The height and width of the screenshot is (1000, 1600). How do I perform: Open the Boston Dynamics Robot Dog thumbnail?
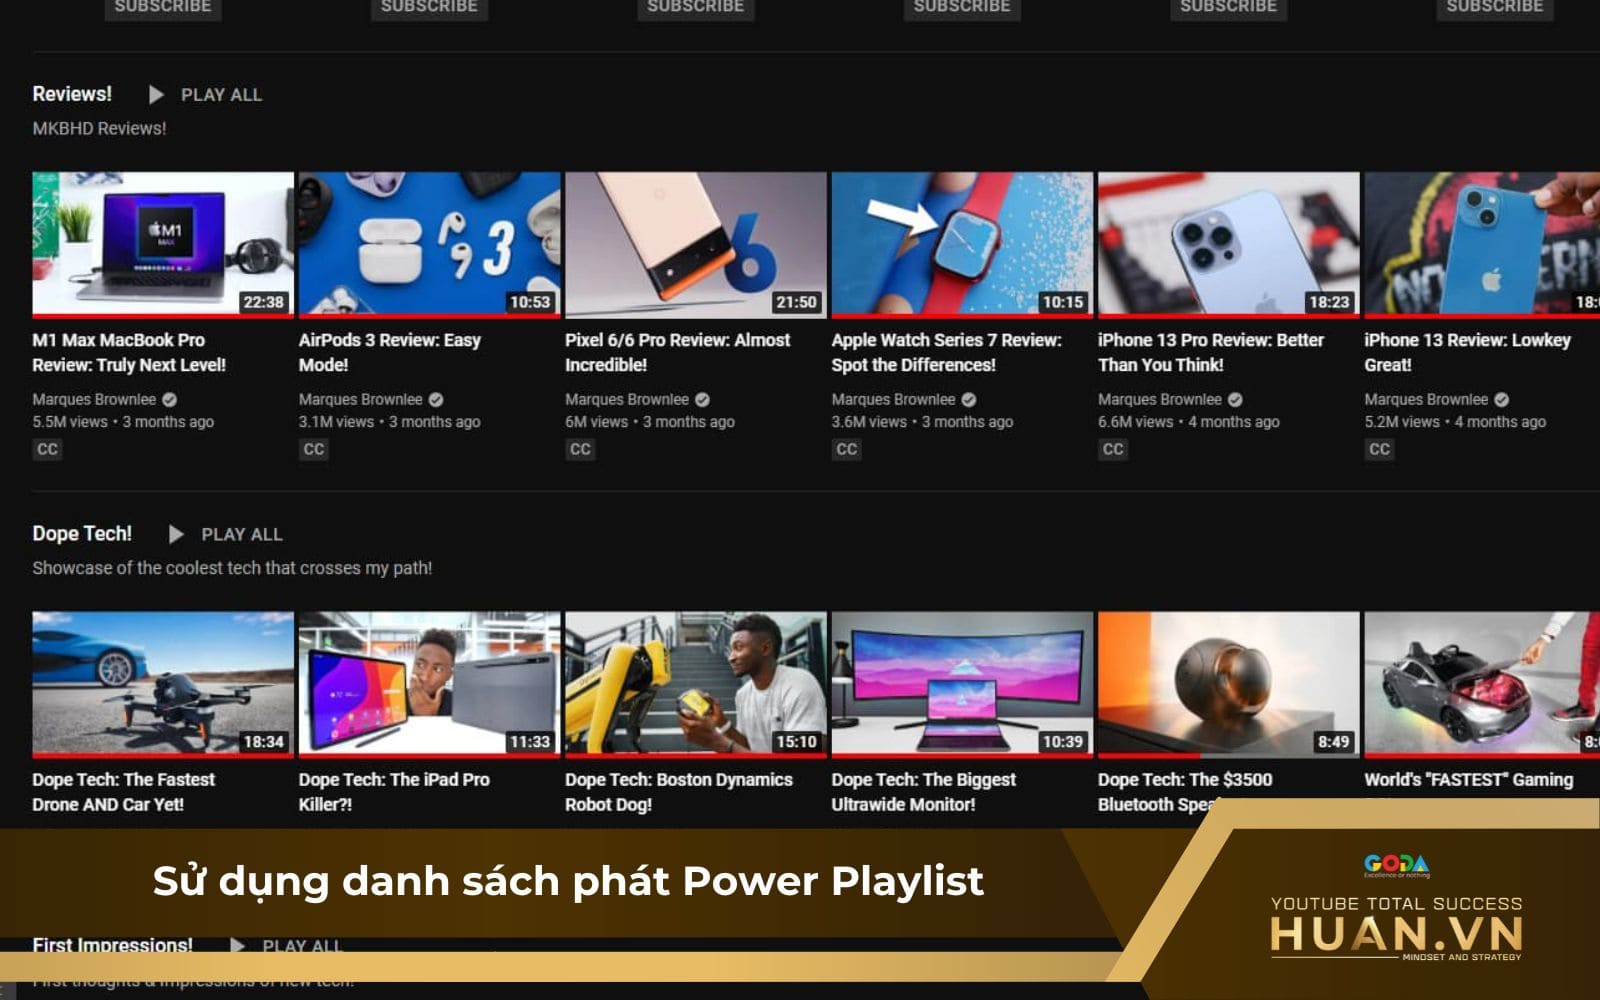click(696, 684)
